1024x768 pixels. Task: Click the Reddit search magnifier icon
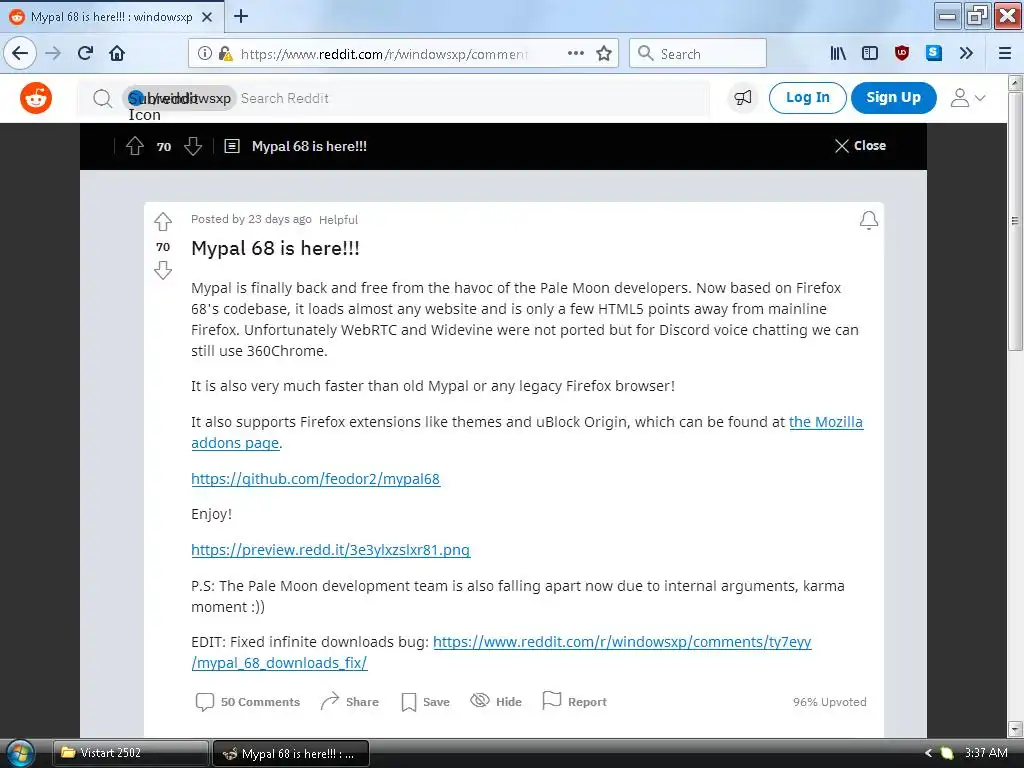point(103,99)
